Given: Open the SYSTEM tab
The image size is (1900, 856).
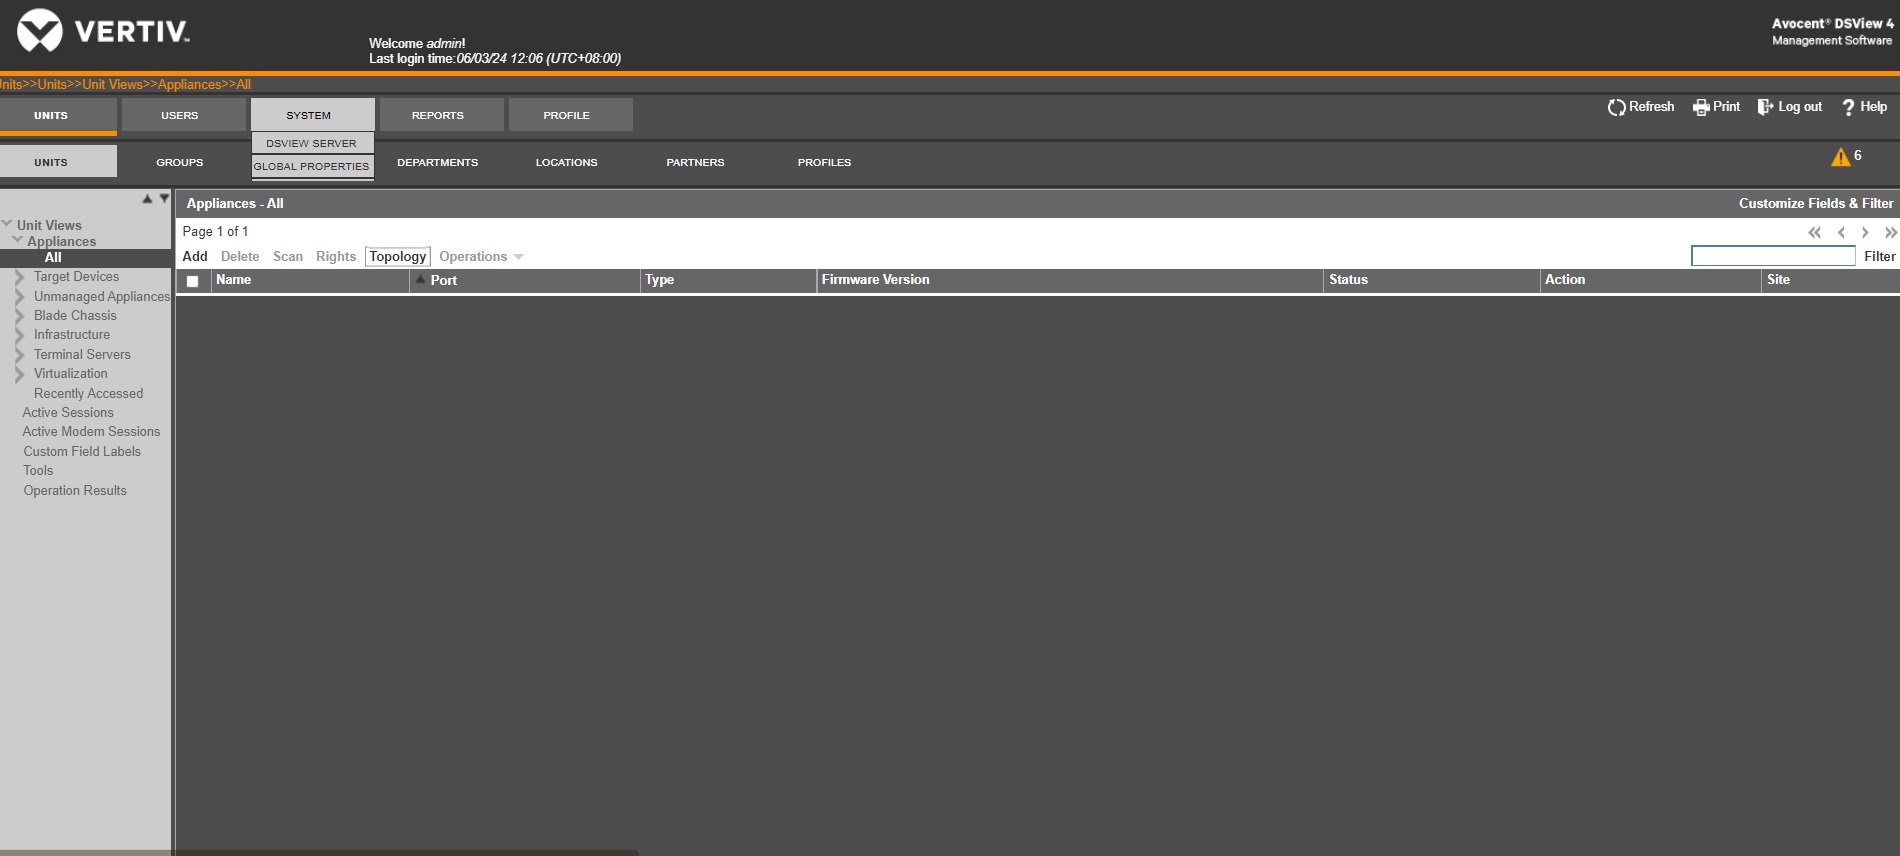Looking at the screenshot, I should 312,115.
